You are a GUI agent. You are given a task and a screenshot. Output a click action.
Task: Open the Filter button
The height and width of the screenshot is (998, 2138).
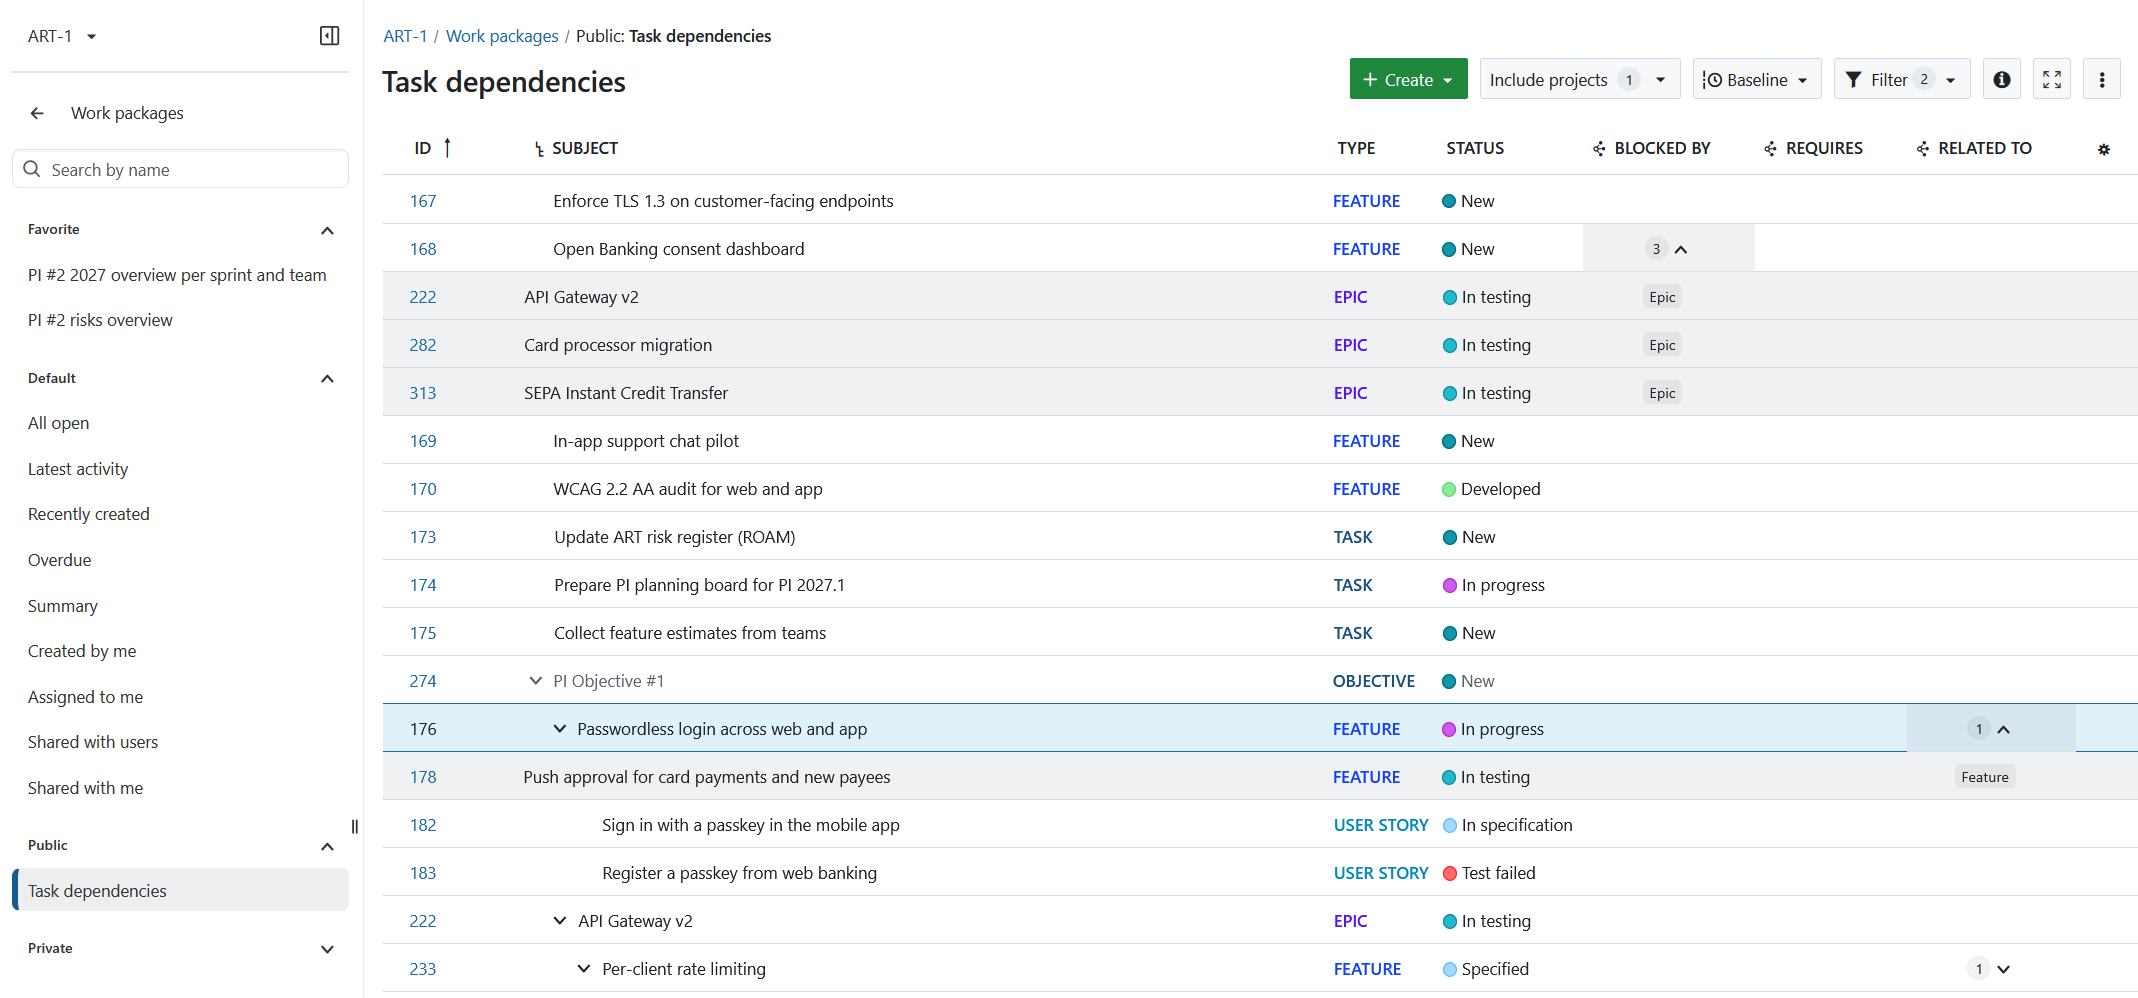pos(1901,79)
